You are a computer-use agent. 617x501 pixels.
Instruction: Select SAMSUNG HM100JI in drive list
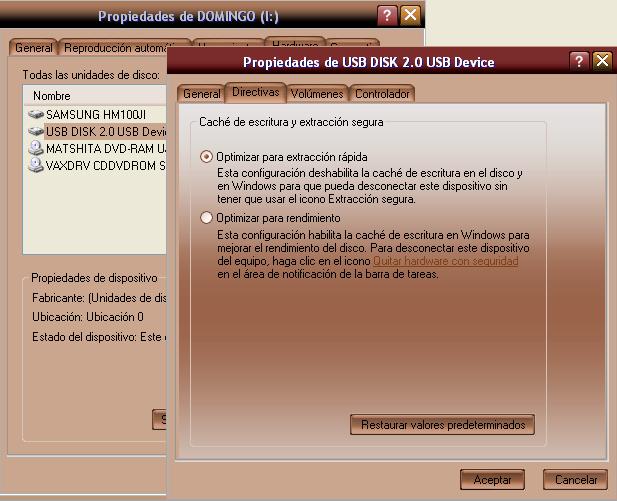click(96, 115)
